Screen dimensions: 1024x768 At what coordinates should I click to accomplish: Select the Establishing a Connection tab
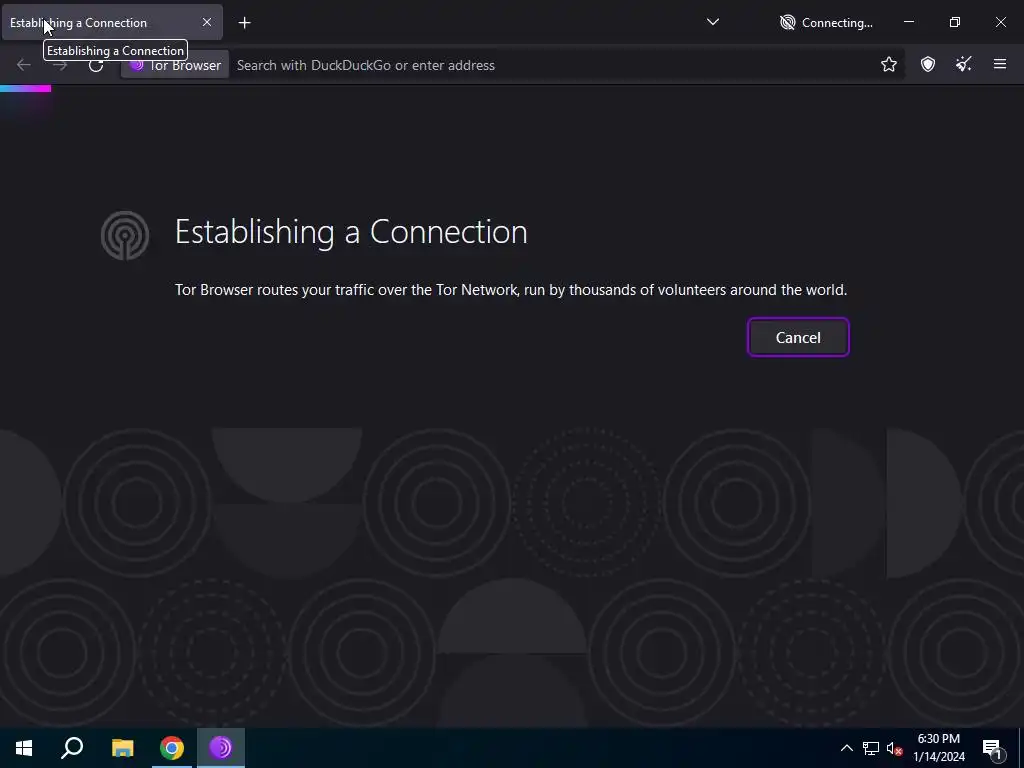[112, 22]
